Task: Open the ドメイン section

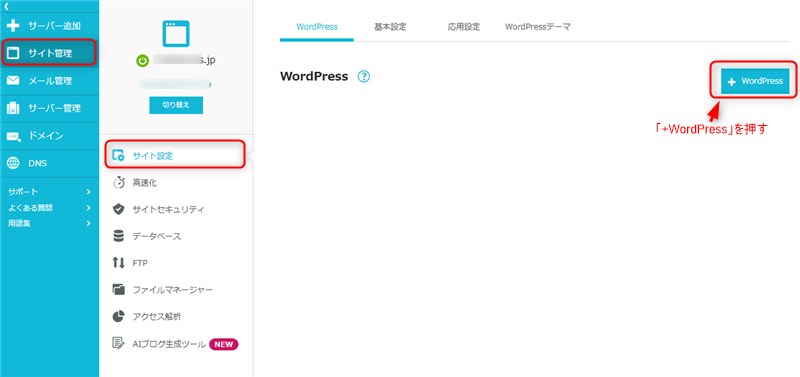Action: pyautogui.click(x=49, y=136)
